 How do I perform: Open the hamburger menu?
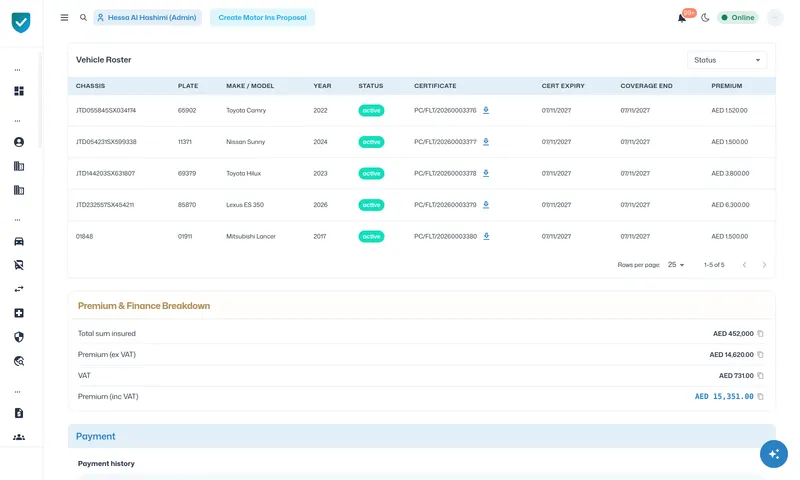click(64, 17)
